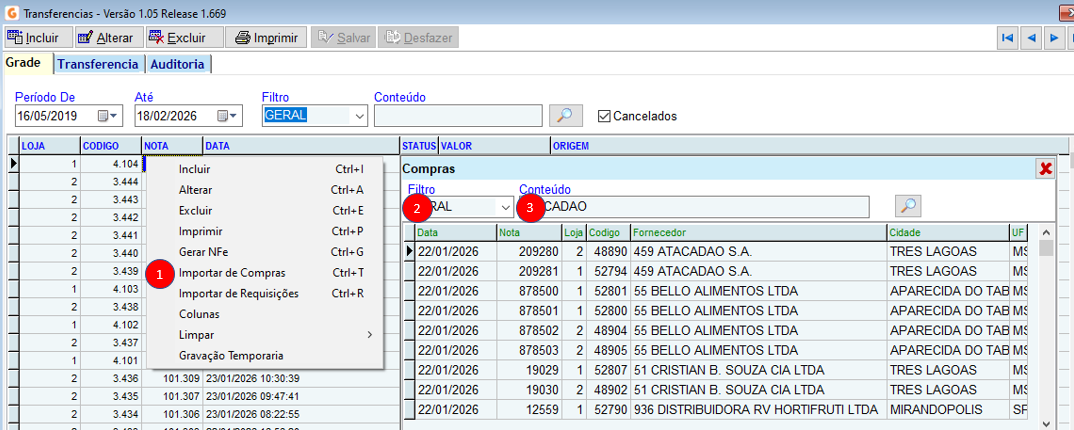Click the main Conteúdo text field
This screenshot has width=1074, height=430.
(x=458, y=116)
